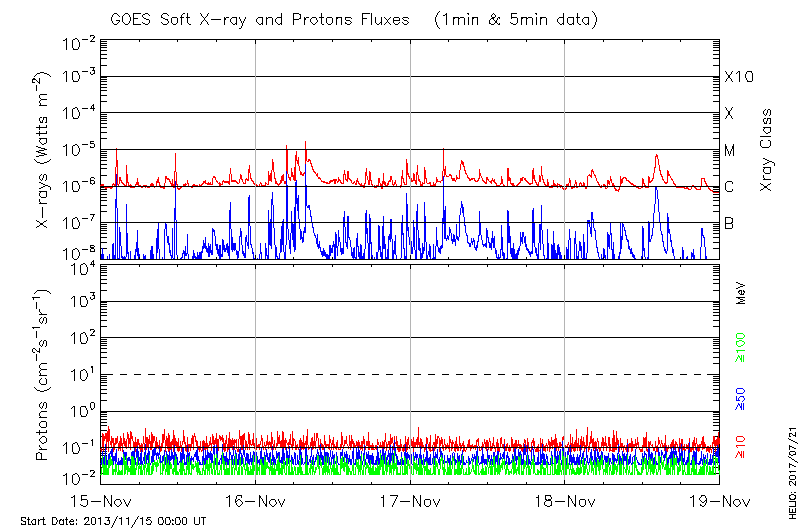Viewport: 800px width, 530px height.
Task: Click the M flare class label
Action: pos(730,151)
